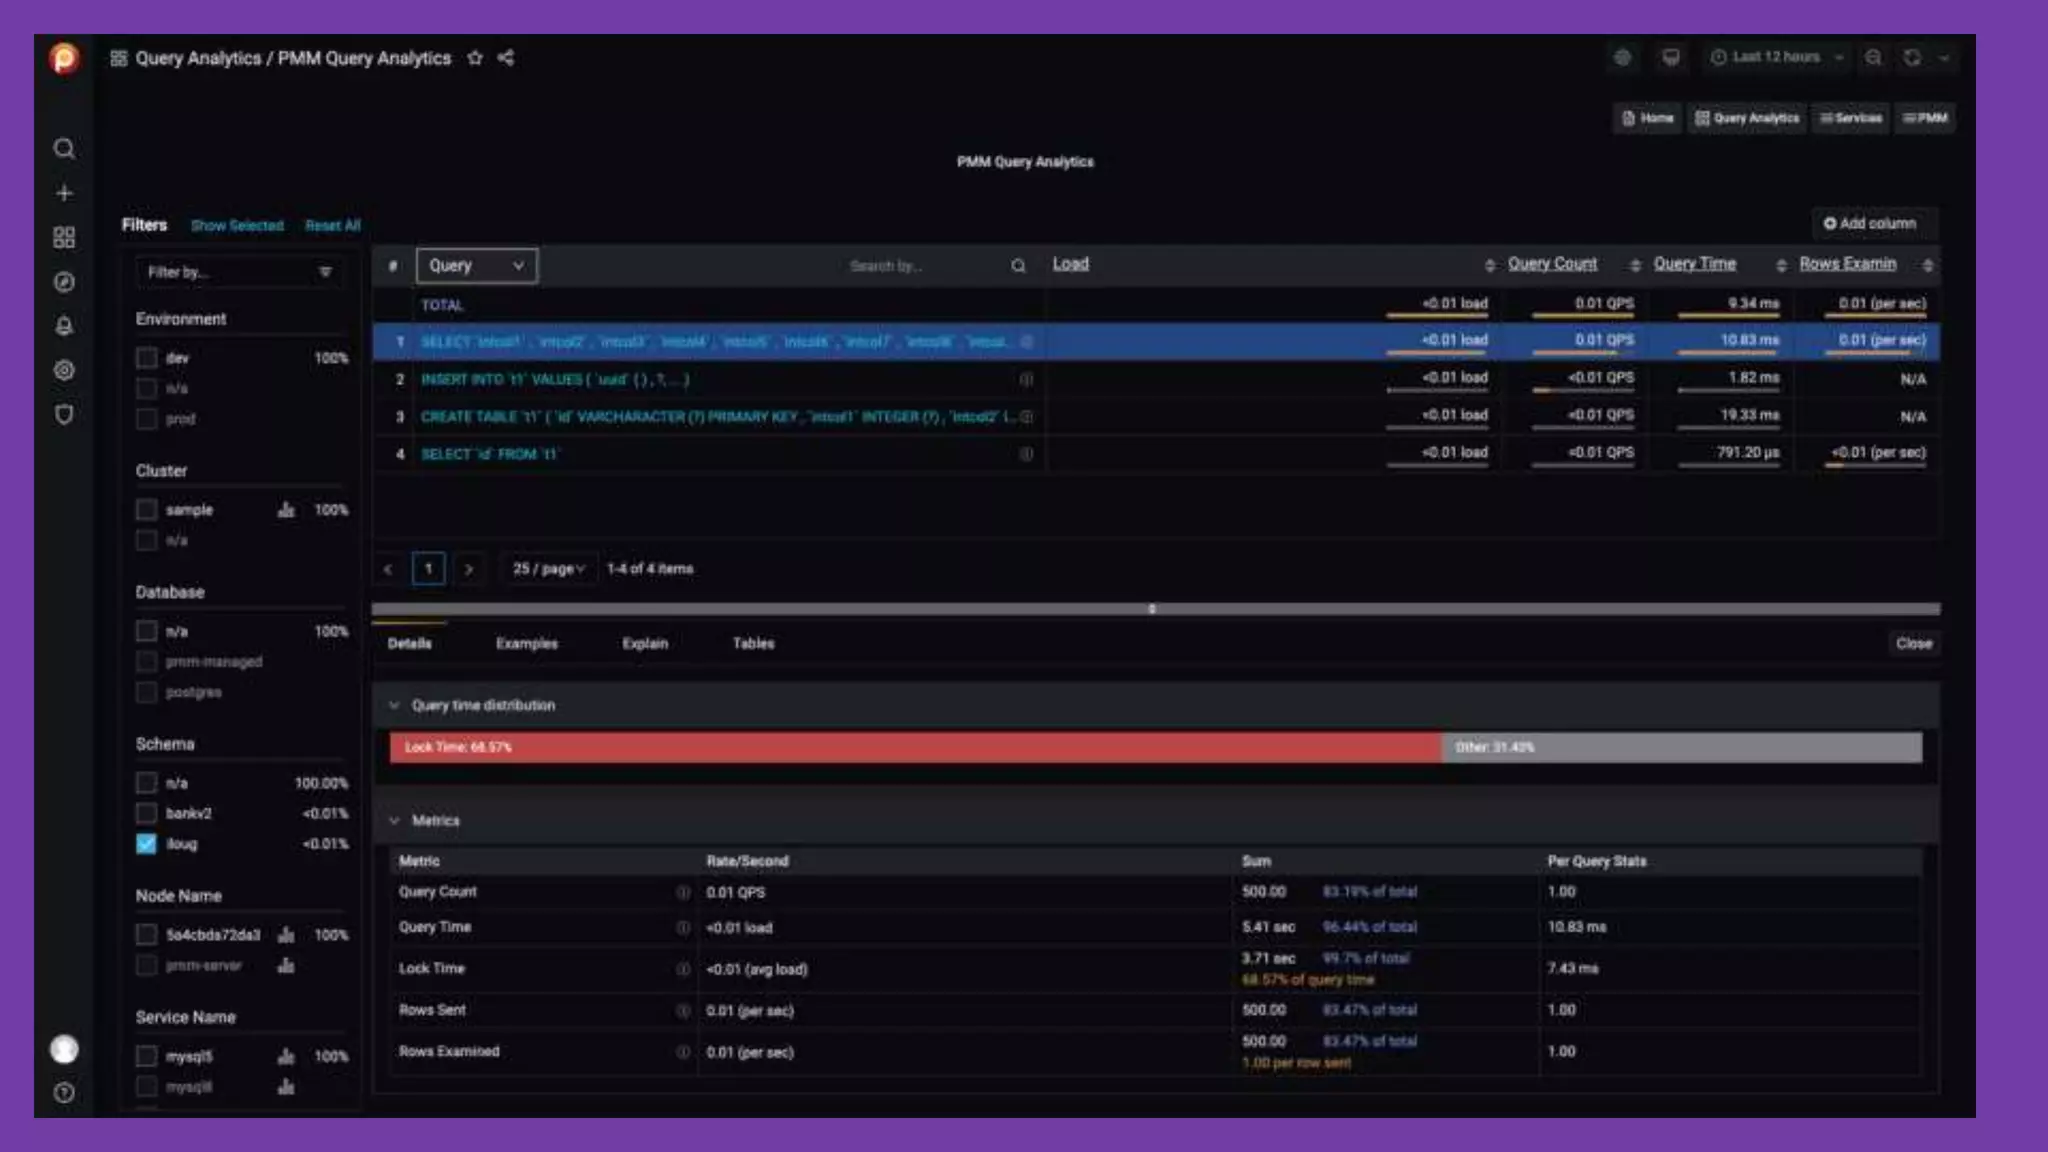Open the 25 / page size dropdown
2048x1152 pixels.
tap(548, 569)
